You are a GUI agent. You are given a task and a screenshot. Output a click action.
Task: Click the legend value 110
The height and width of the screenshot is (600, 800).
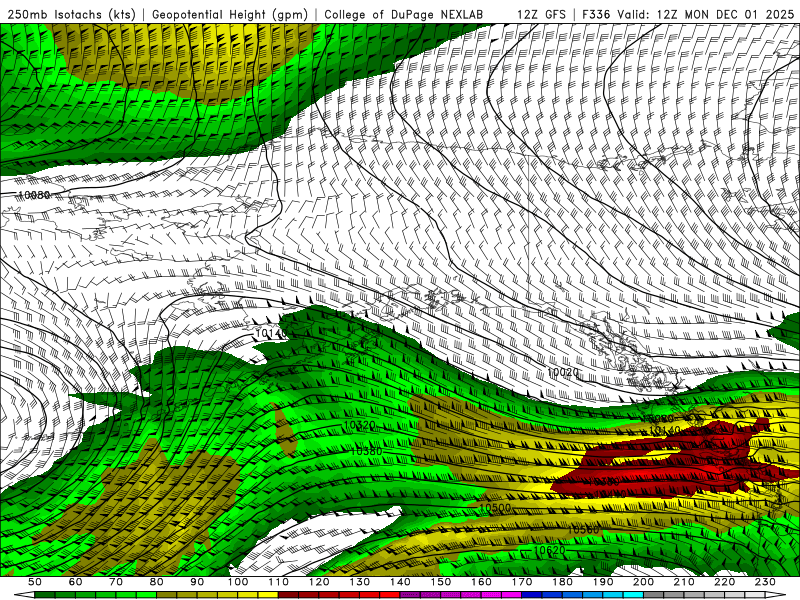pos(279,582)
